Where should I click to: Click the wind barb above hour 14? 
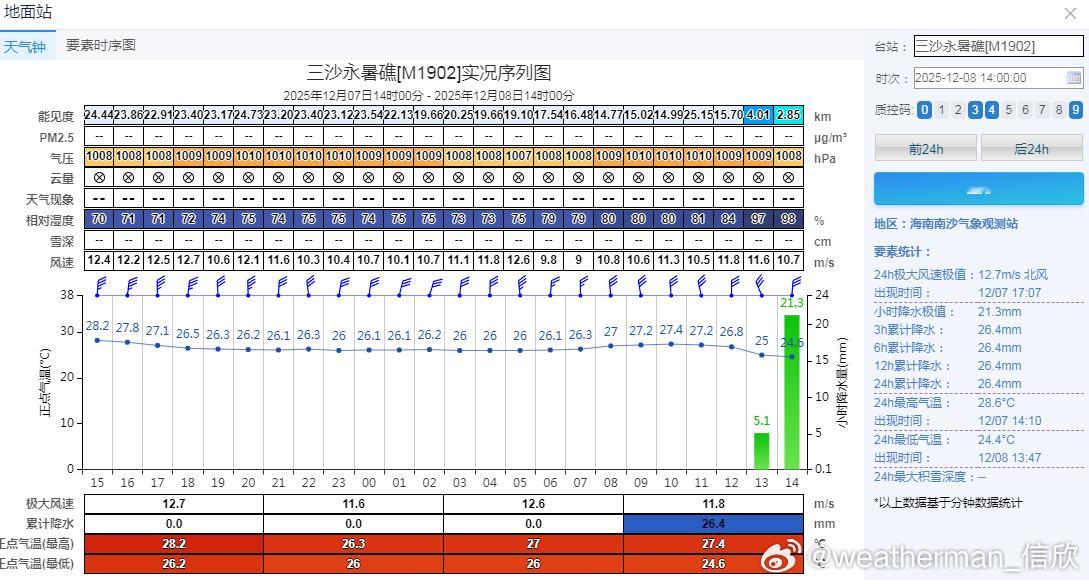point(795,285)
